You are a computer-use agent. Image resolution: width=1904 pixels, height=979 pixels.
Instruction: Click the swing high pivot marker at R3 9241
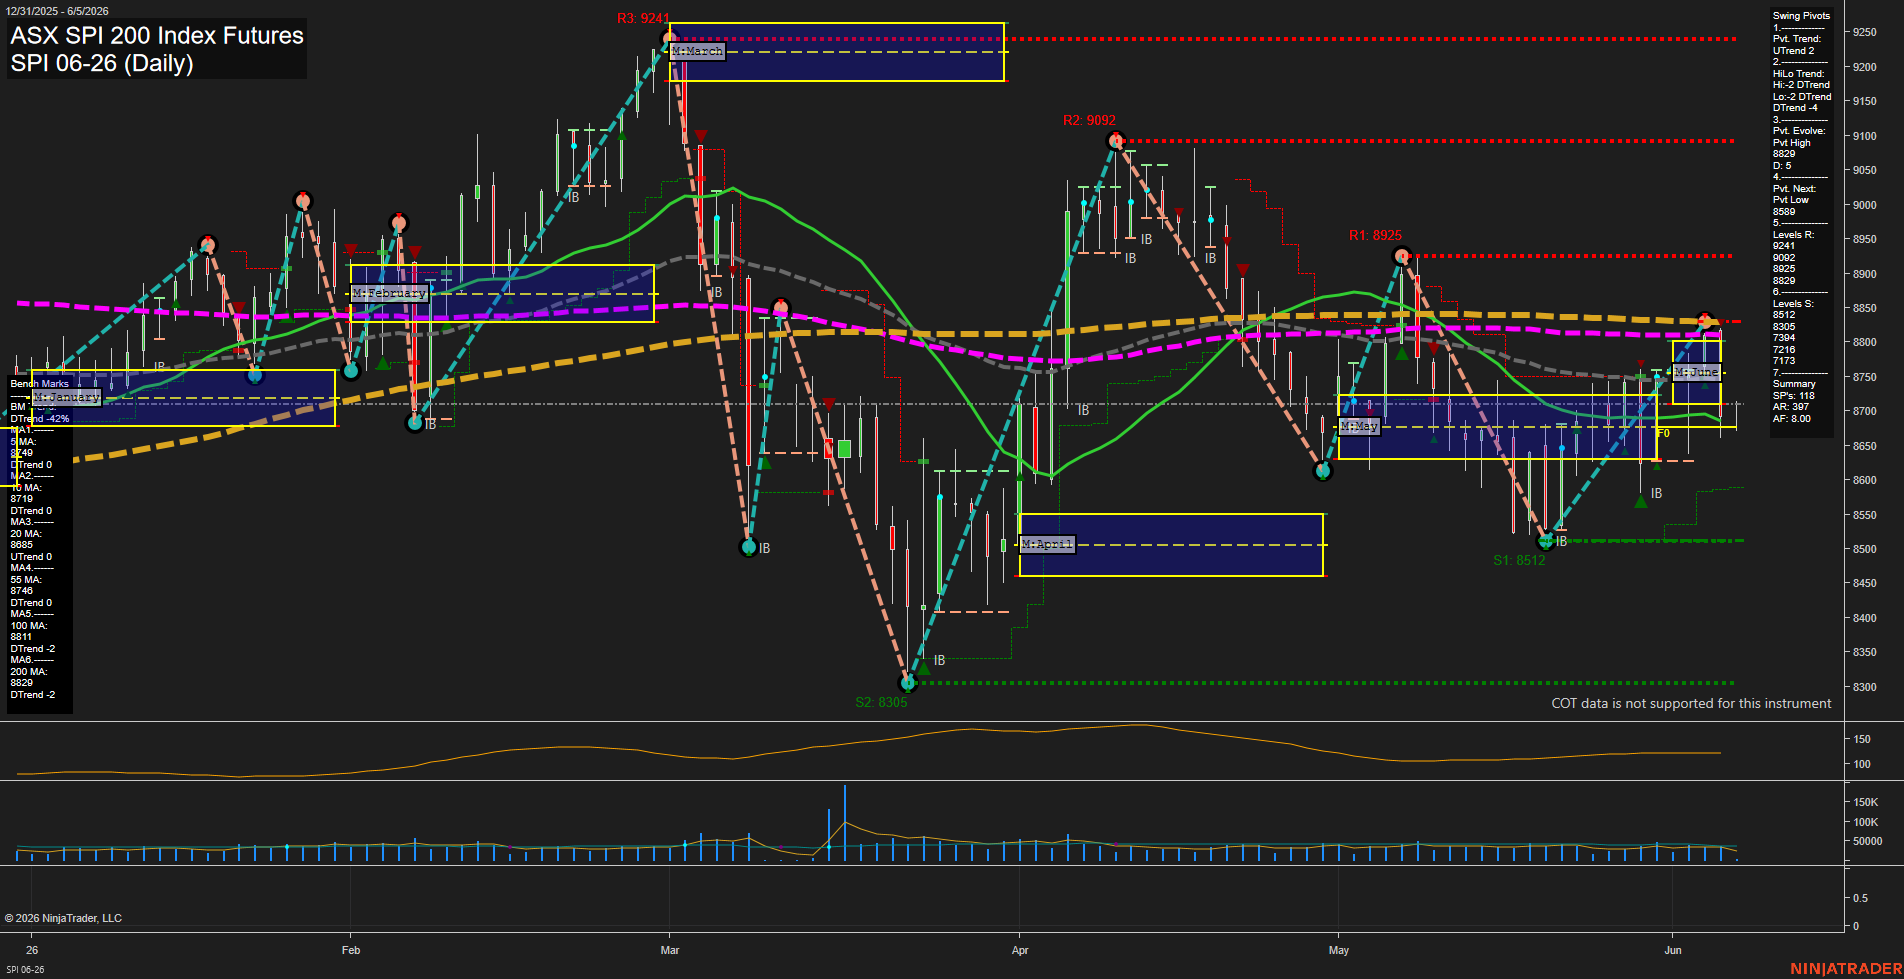point(669,39)
